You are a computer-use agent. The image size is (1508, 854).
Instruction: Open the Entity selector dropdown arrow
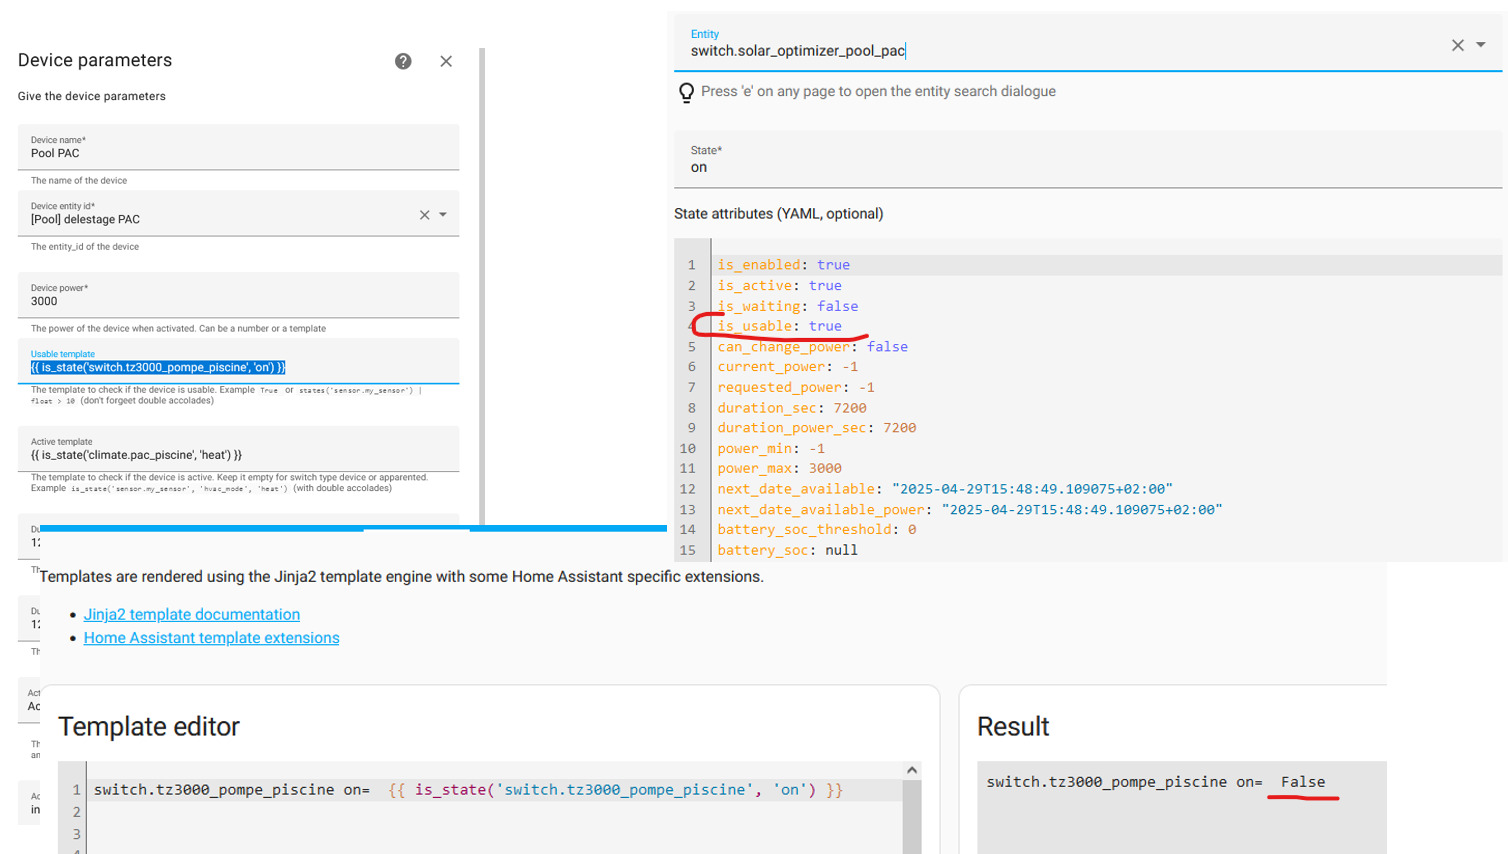click(1481, 45)
